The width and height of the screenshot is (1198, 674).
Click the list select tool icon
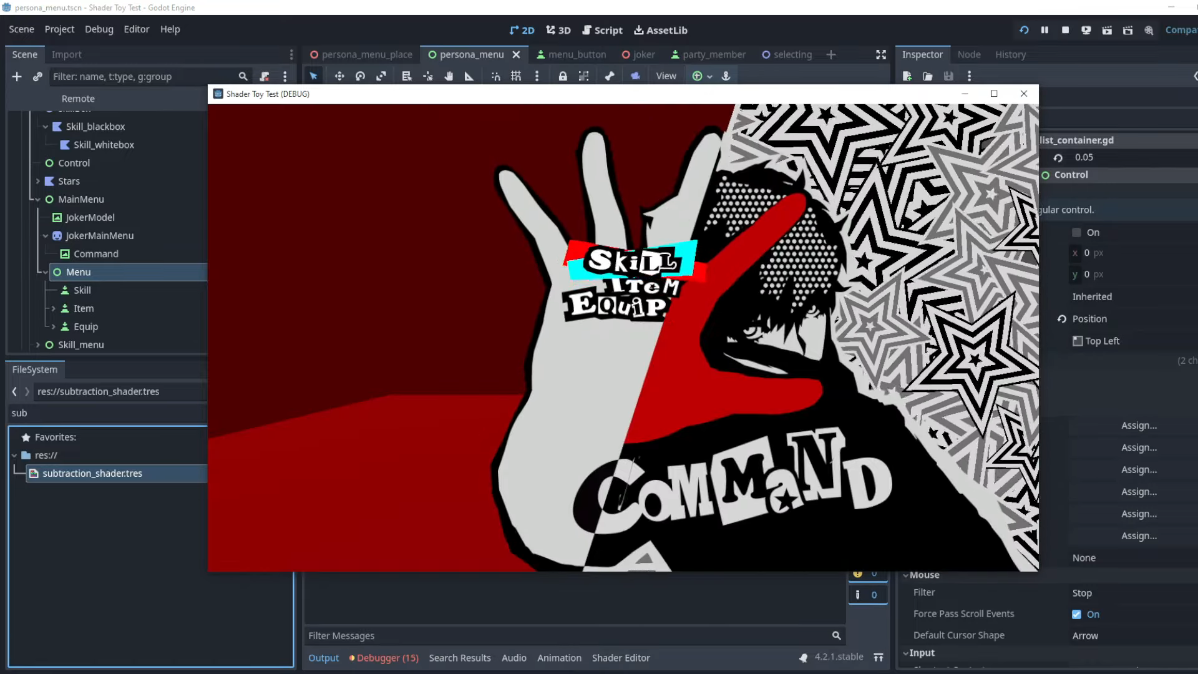coord(406,76)
